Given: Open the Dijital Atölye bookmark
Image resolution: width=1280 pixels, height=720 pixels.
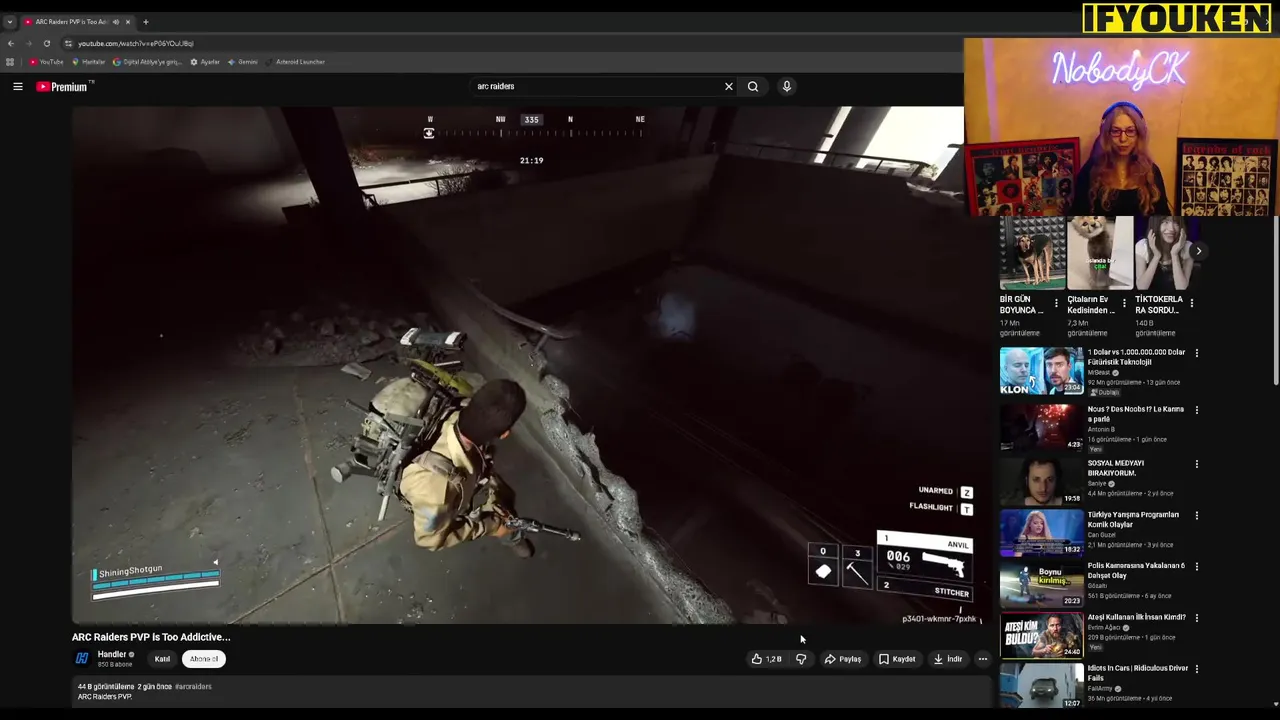Looking at the screenshot, I should pos(147,62).
